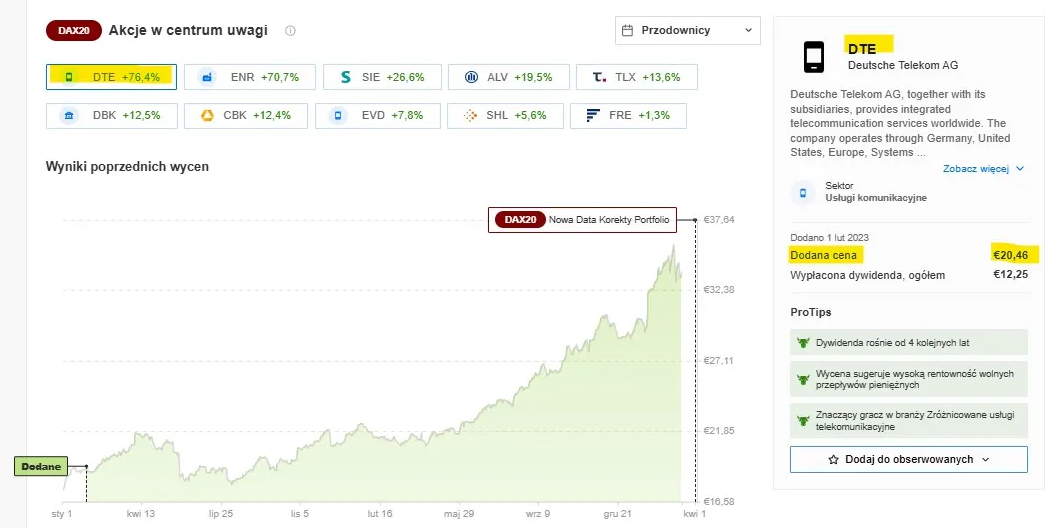Click the Usługi komunikacyjne sector icon
The image size is (1048, 528).
pyautogui.click(x=803, y=192)
